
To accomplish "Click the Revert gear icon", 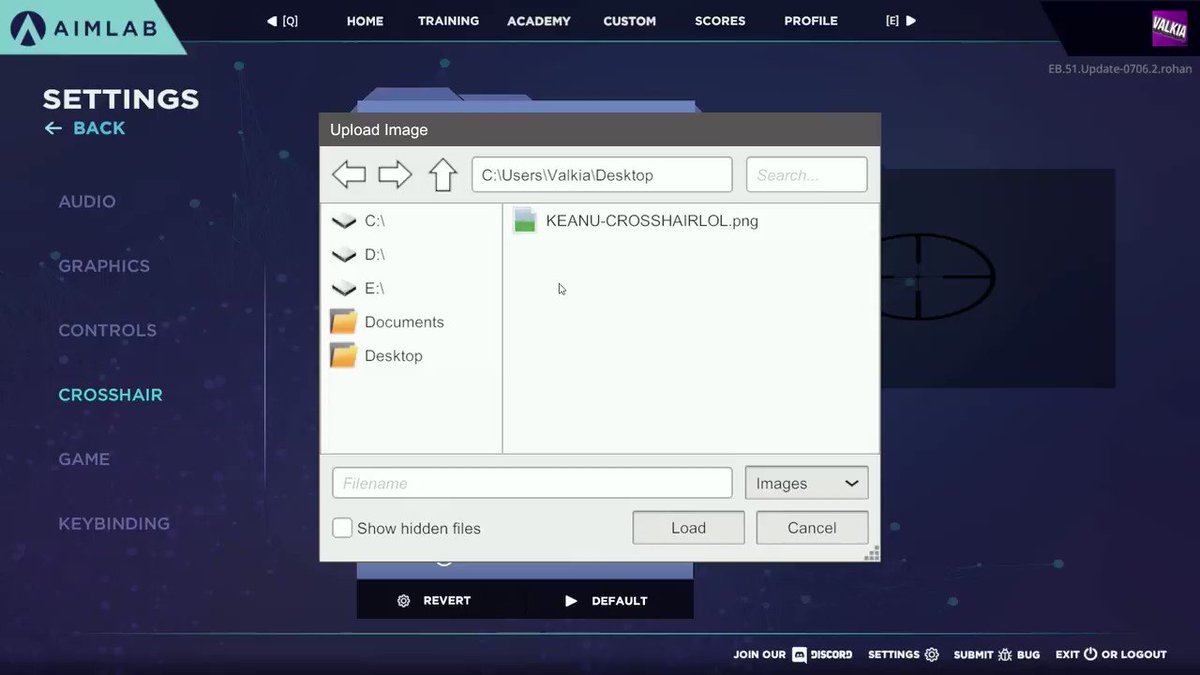I will click(404, 601).
